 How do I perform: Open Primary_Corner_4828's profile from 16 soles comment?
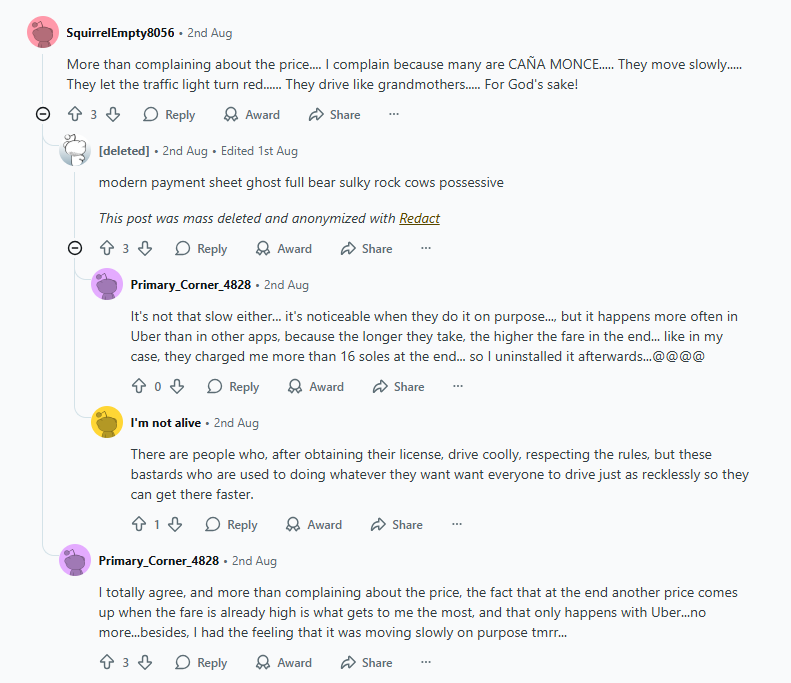pyautogui.click(x=190, y=285)
